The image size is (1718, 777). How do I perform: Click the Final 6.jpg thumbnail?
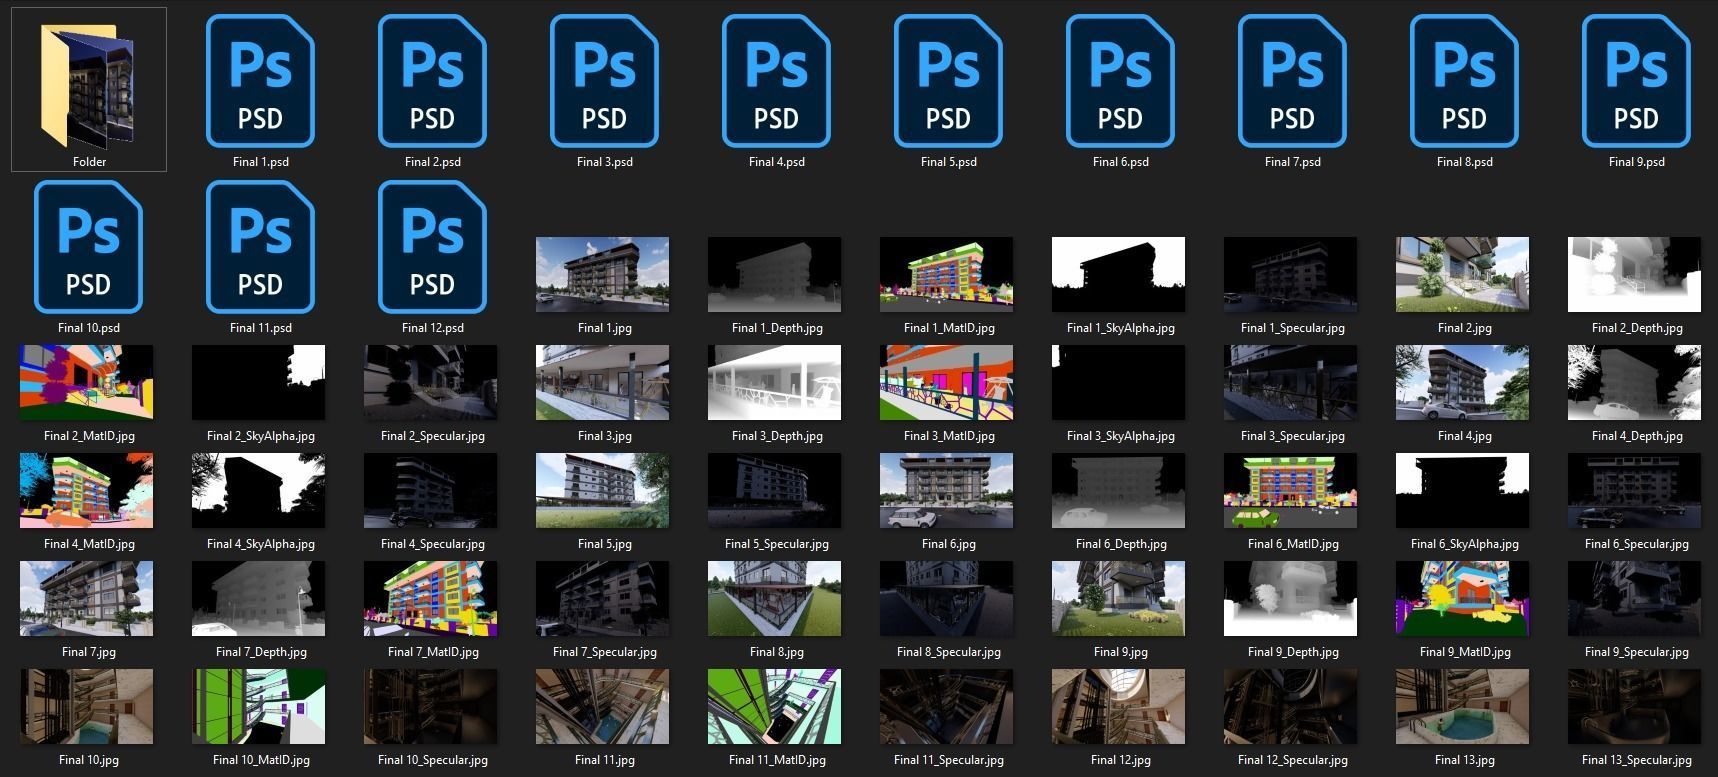947,491
